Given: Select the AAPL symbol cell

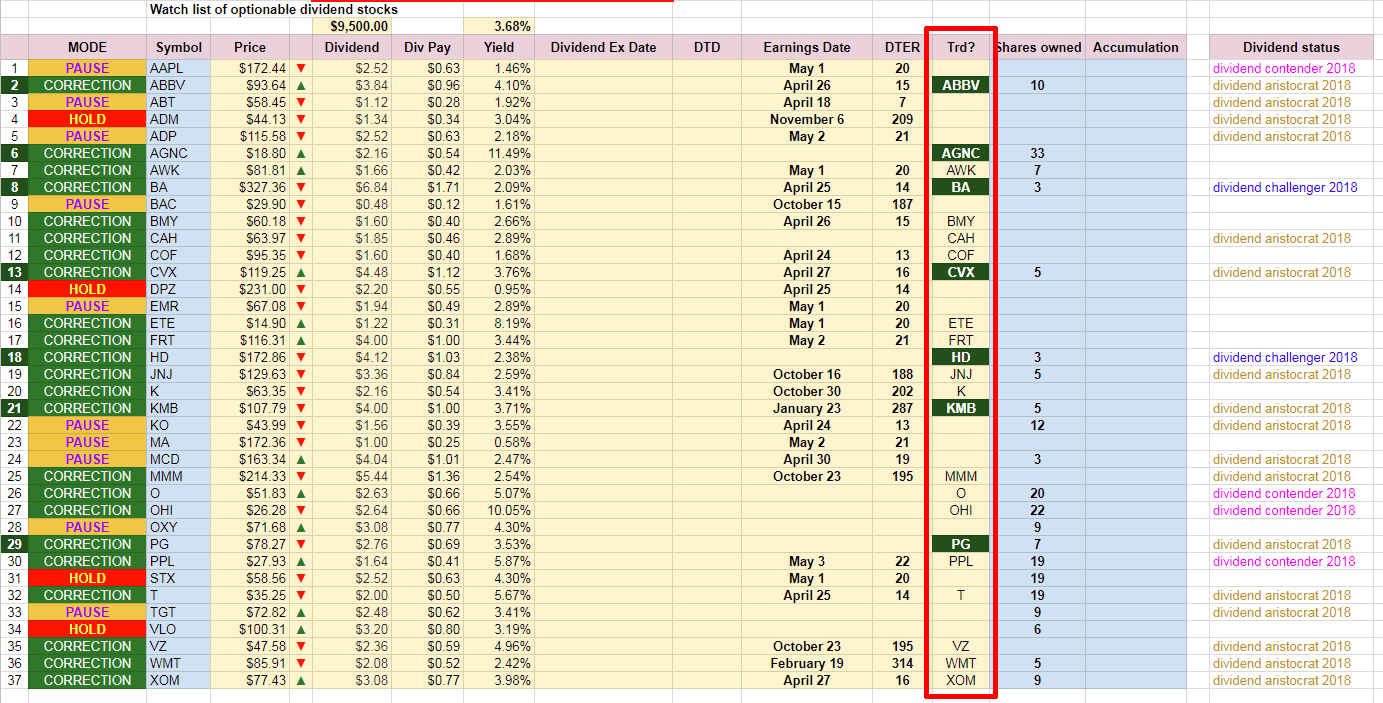Looking at the screenshot, I should 179,68.
